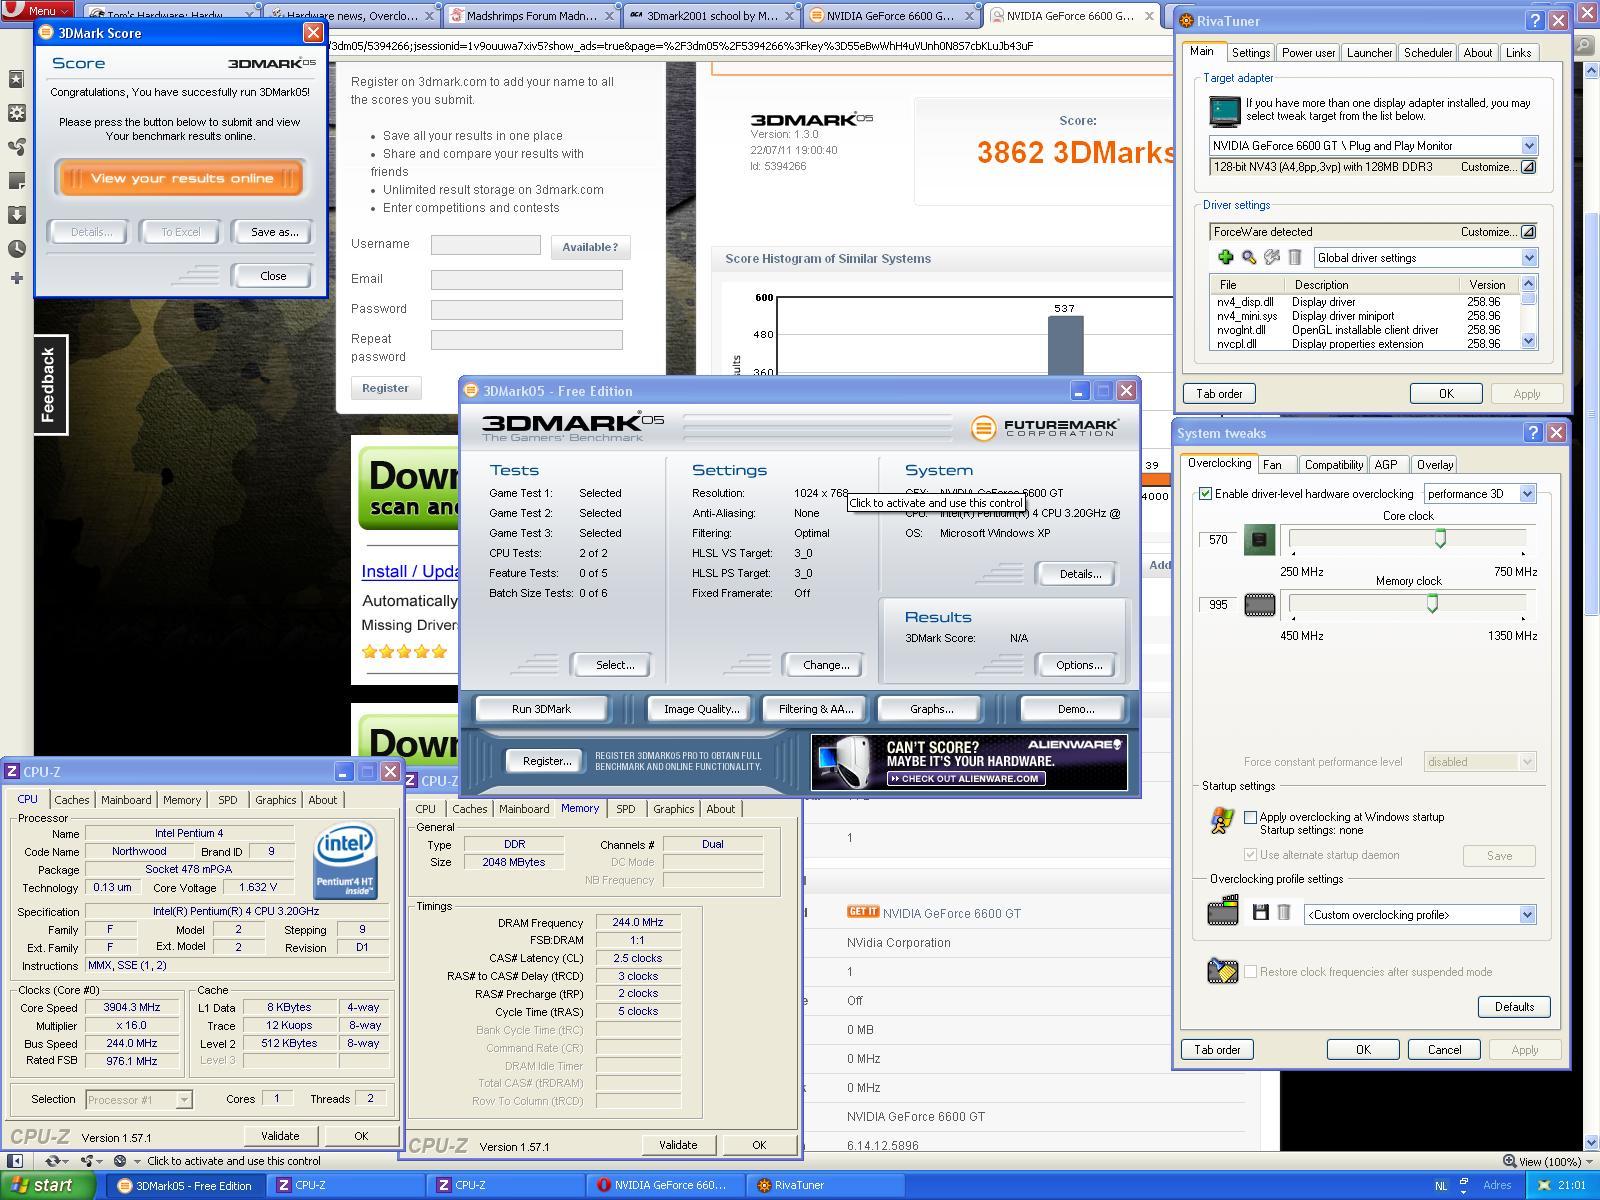The width and height of the screenshot is (1600, 1200).
Task: Switch to RivaTuner Scheduler tab
Action: (x=1427, y=53)
